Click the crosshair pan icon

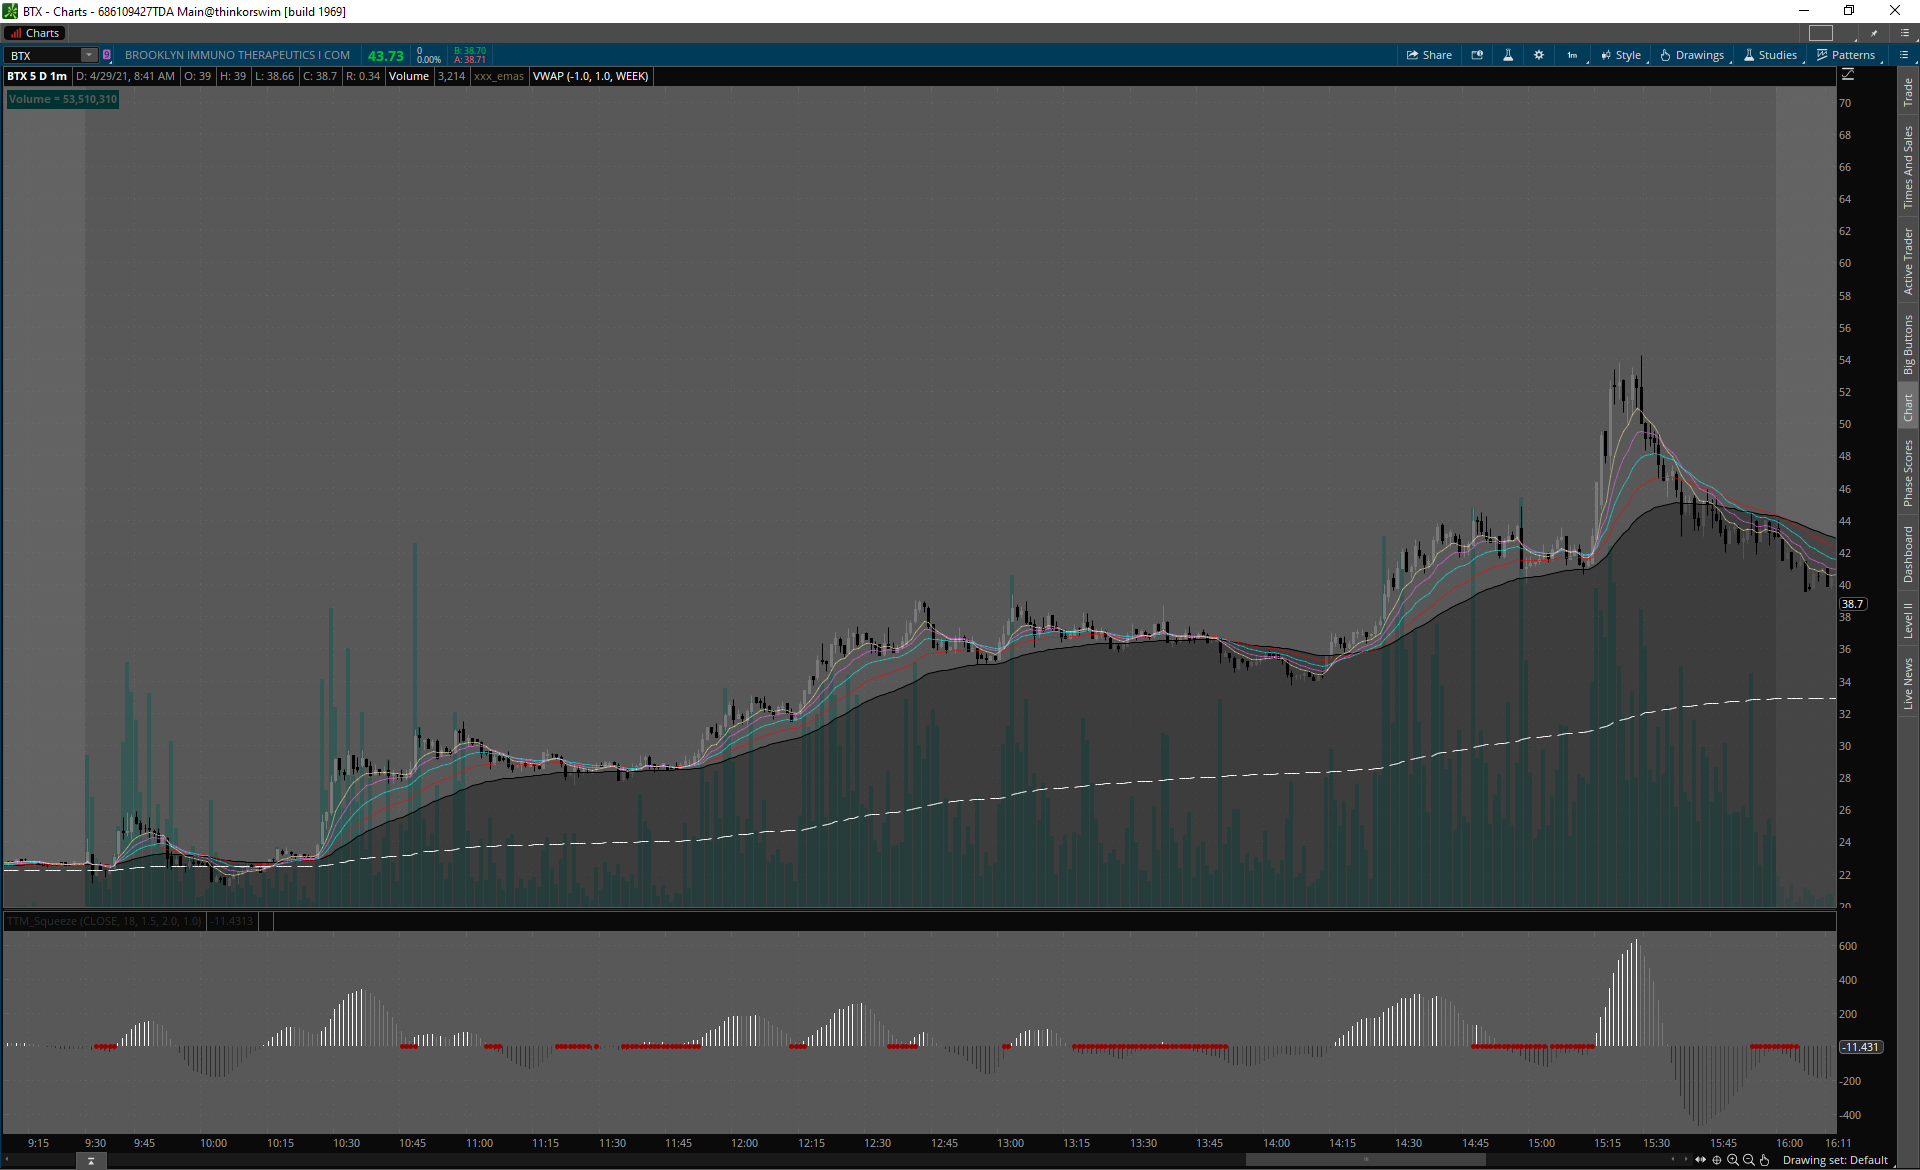point(1717,1160)
